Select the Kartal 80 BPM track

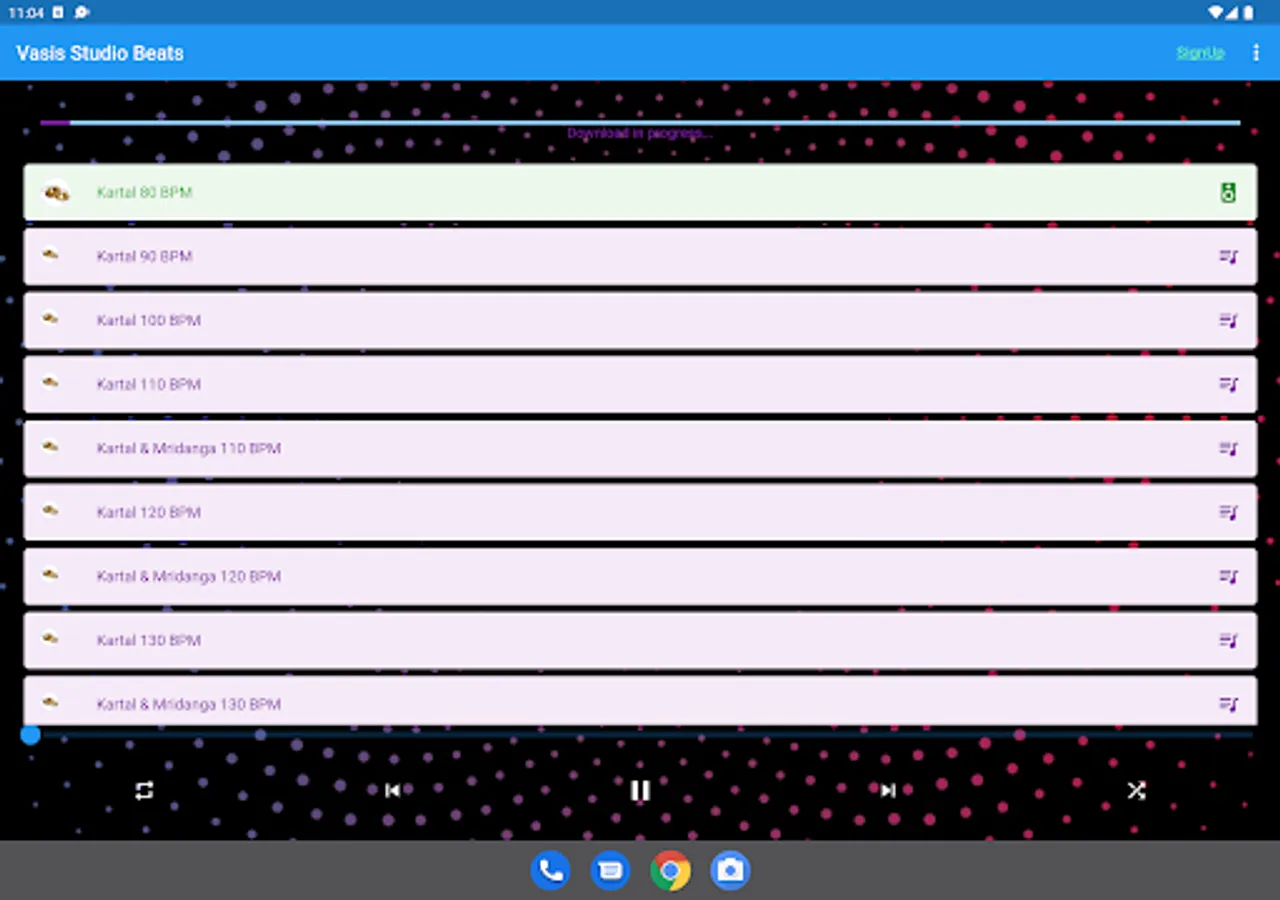[x=640, y=192]
